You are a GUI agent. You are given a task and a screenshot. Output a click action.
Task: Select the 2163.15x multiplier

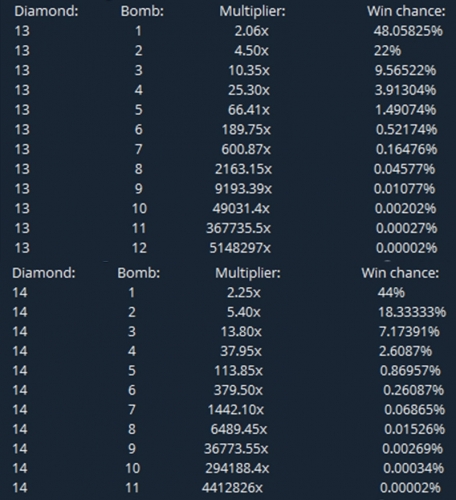tap(243, 169)
